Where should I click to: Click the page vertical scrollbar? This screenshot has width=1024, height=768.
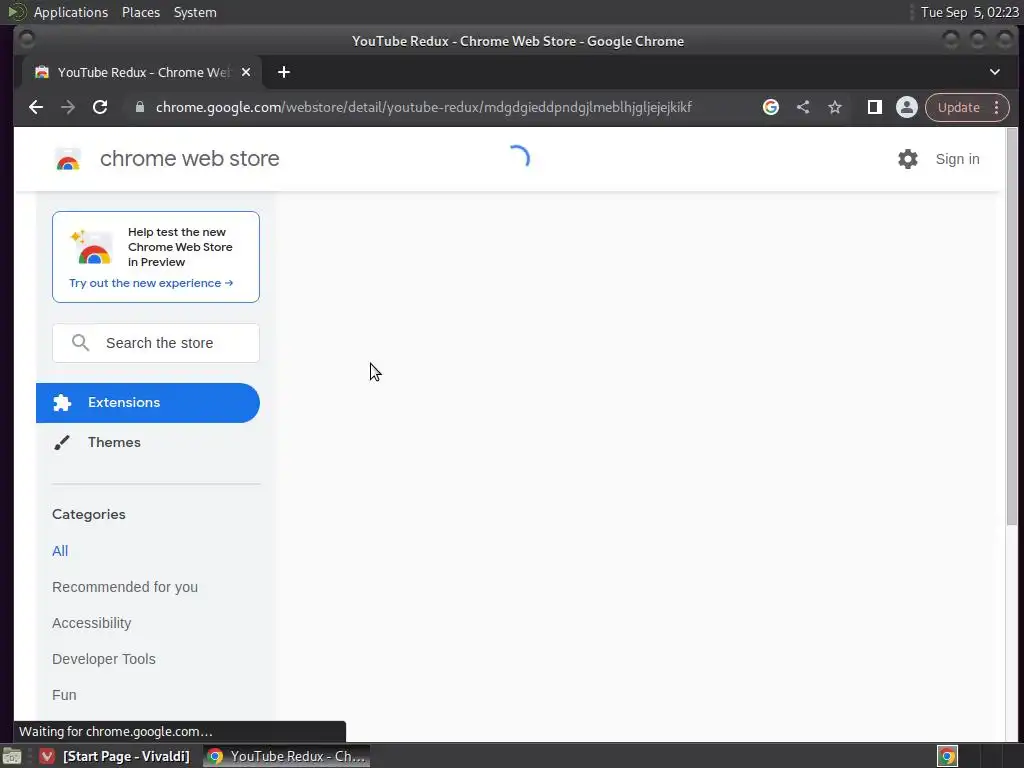(1012, 327)
